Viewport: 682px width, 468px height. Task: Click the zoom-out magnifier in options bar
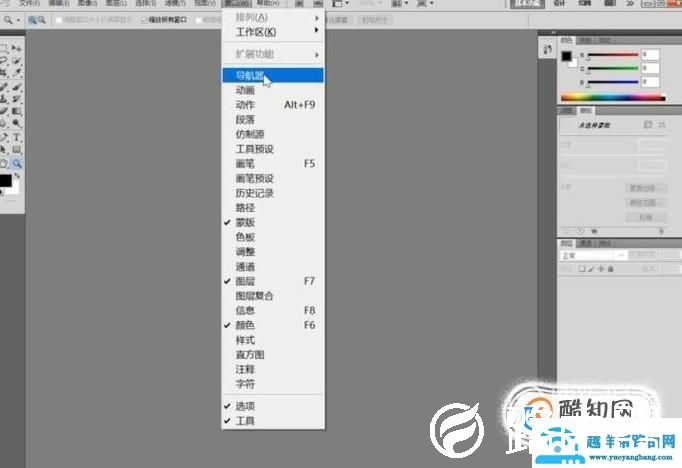pyautogui.click(x=42, y=20)
